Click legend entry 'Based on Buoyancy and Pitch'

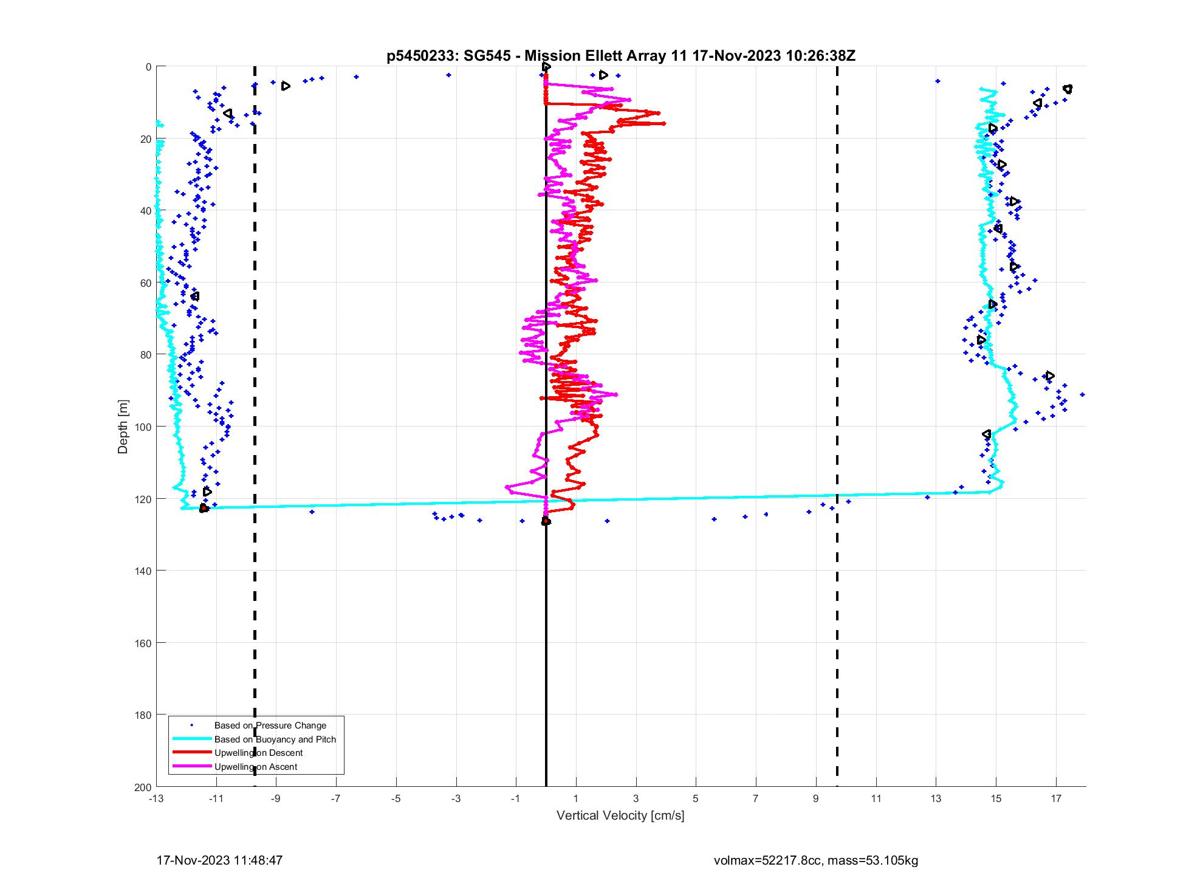click(275, 739)
